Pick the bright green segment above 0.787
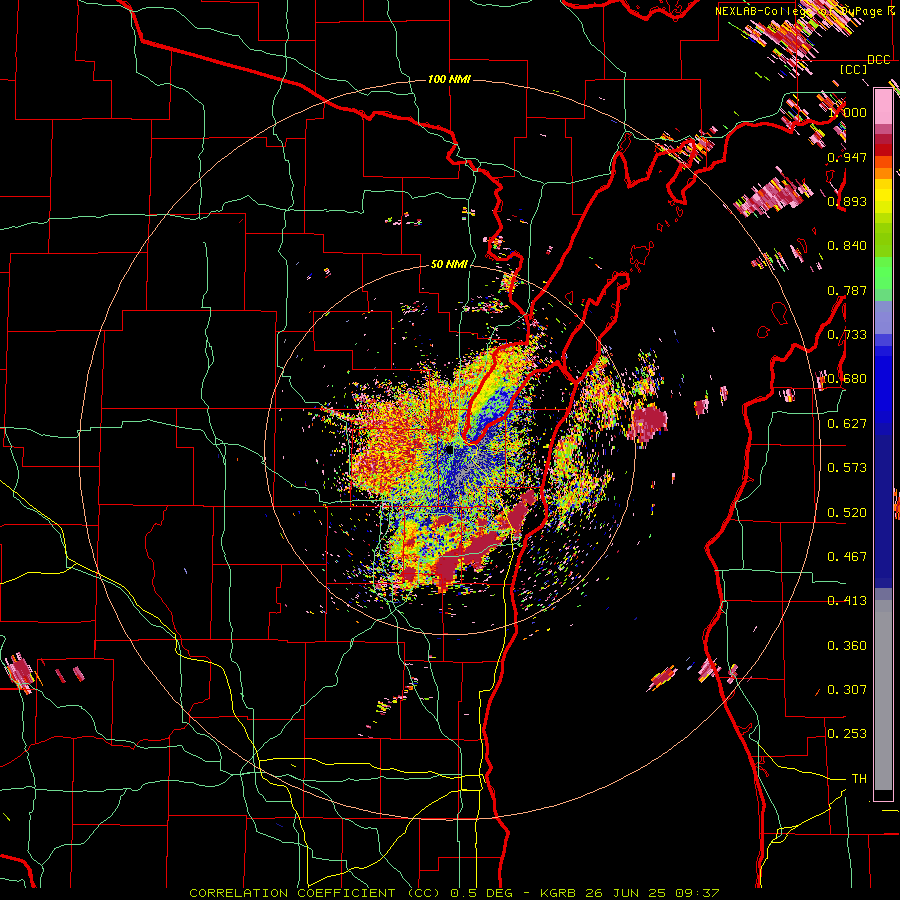The image size is (900, 900). coord(883,273)
